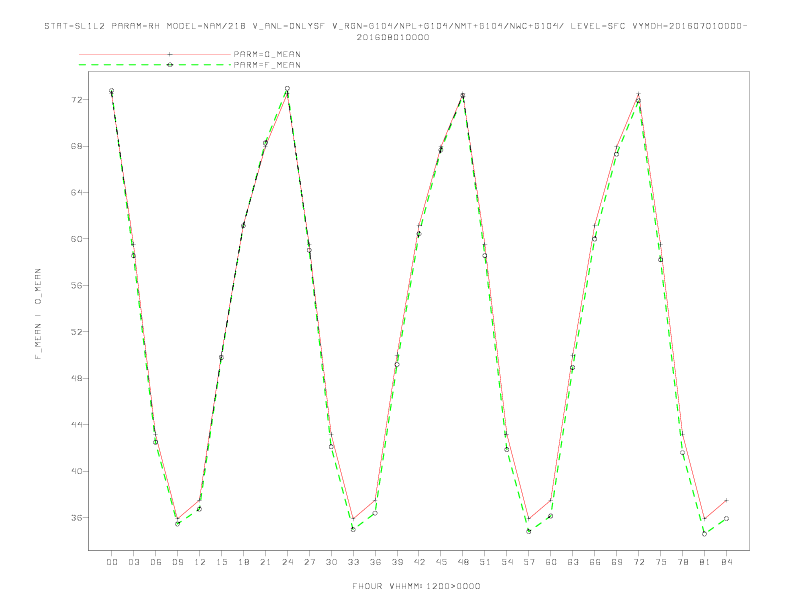Click the 68 value on the y-axis
Screen dimensions: 792x612
pyautogui.click(x=76, y=146)
